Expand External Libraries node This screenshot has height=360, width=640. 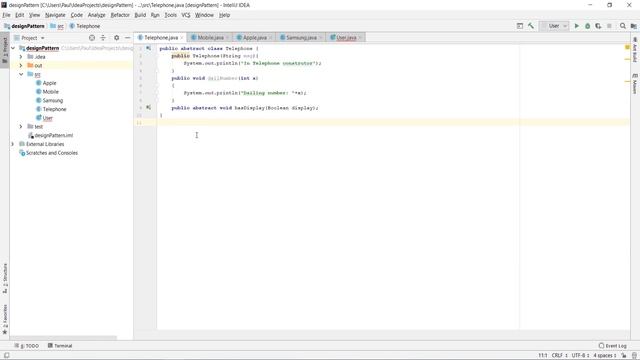pyautogui.click(x=13, y=144)
